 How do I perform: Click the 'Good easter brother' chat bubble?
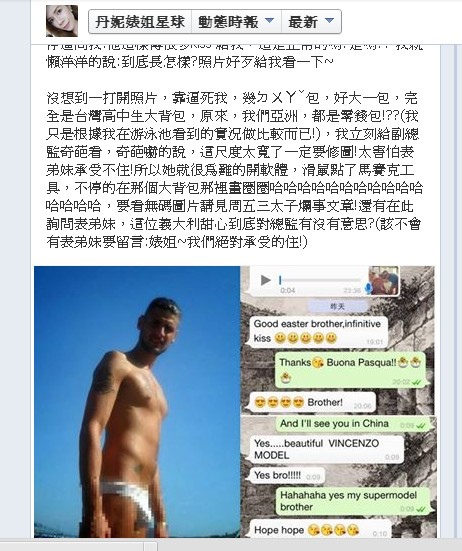(318, 331)
